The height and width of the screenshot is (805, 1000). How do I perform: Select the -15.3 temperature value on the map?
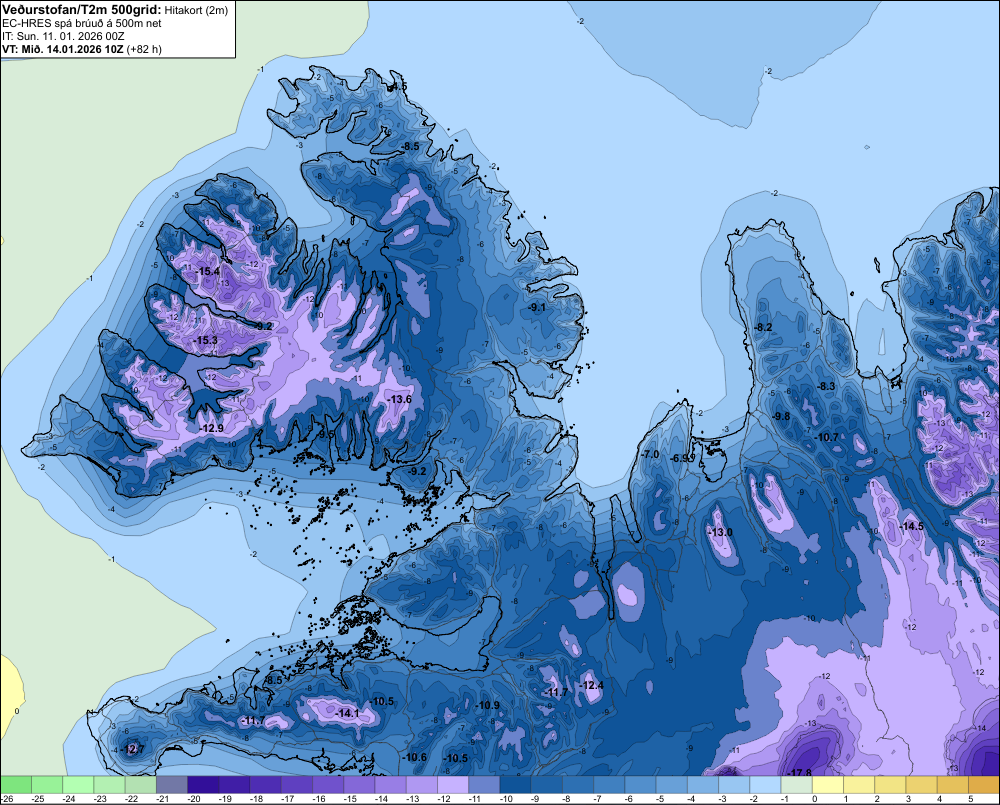pyautogui.click(x=205, y=340)
